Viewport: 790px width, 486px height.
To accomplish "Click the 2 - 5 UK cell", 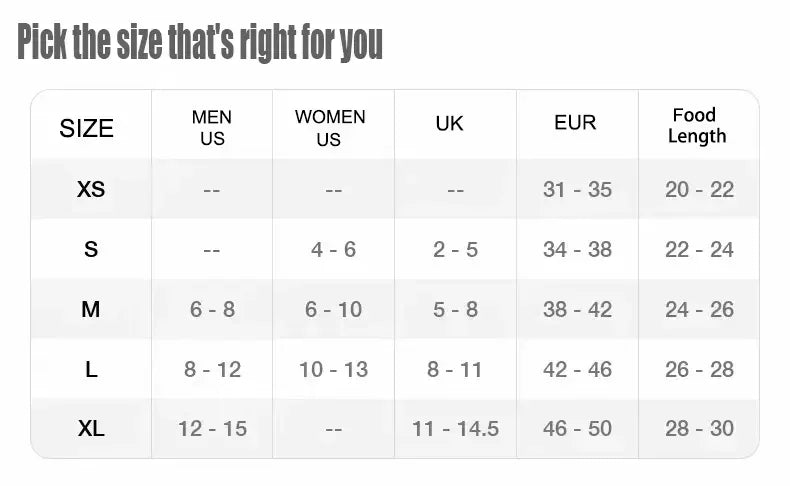I will point(455,250).
